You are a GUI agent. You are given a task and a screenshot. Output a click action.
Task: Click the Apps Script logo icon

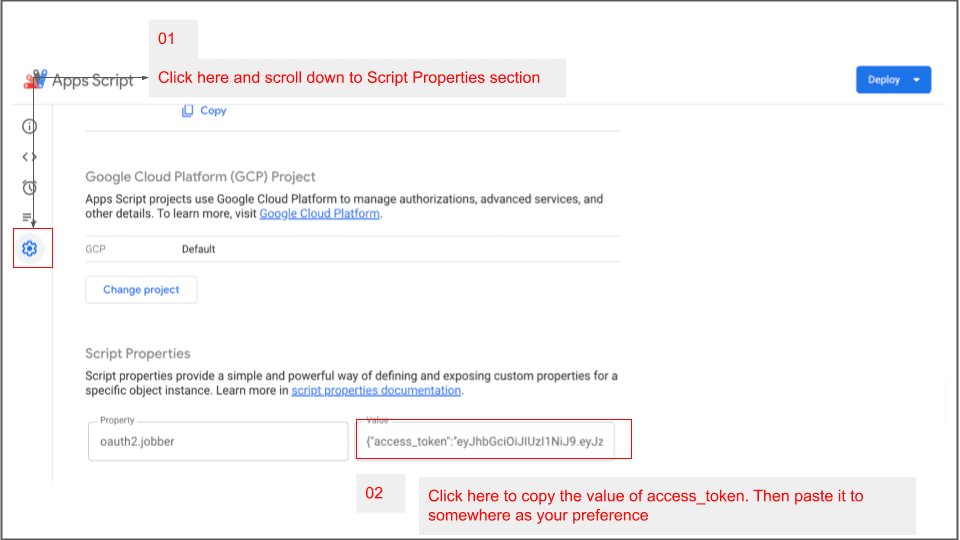[36, 80]
